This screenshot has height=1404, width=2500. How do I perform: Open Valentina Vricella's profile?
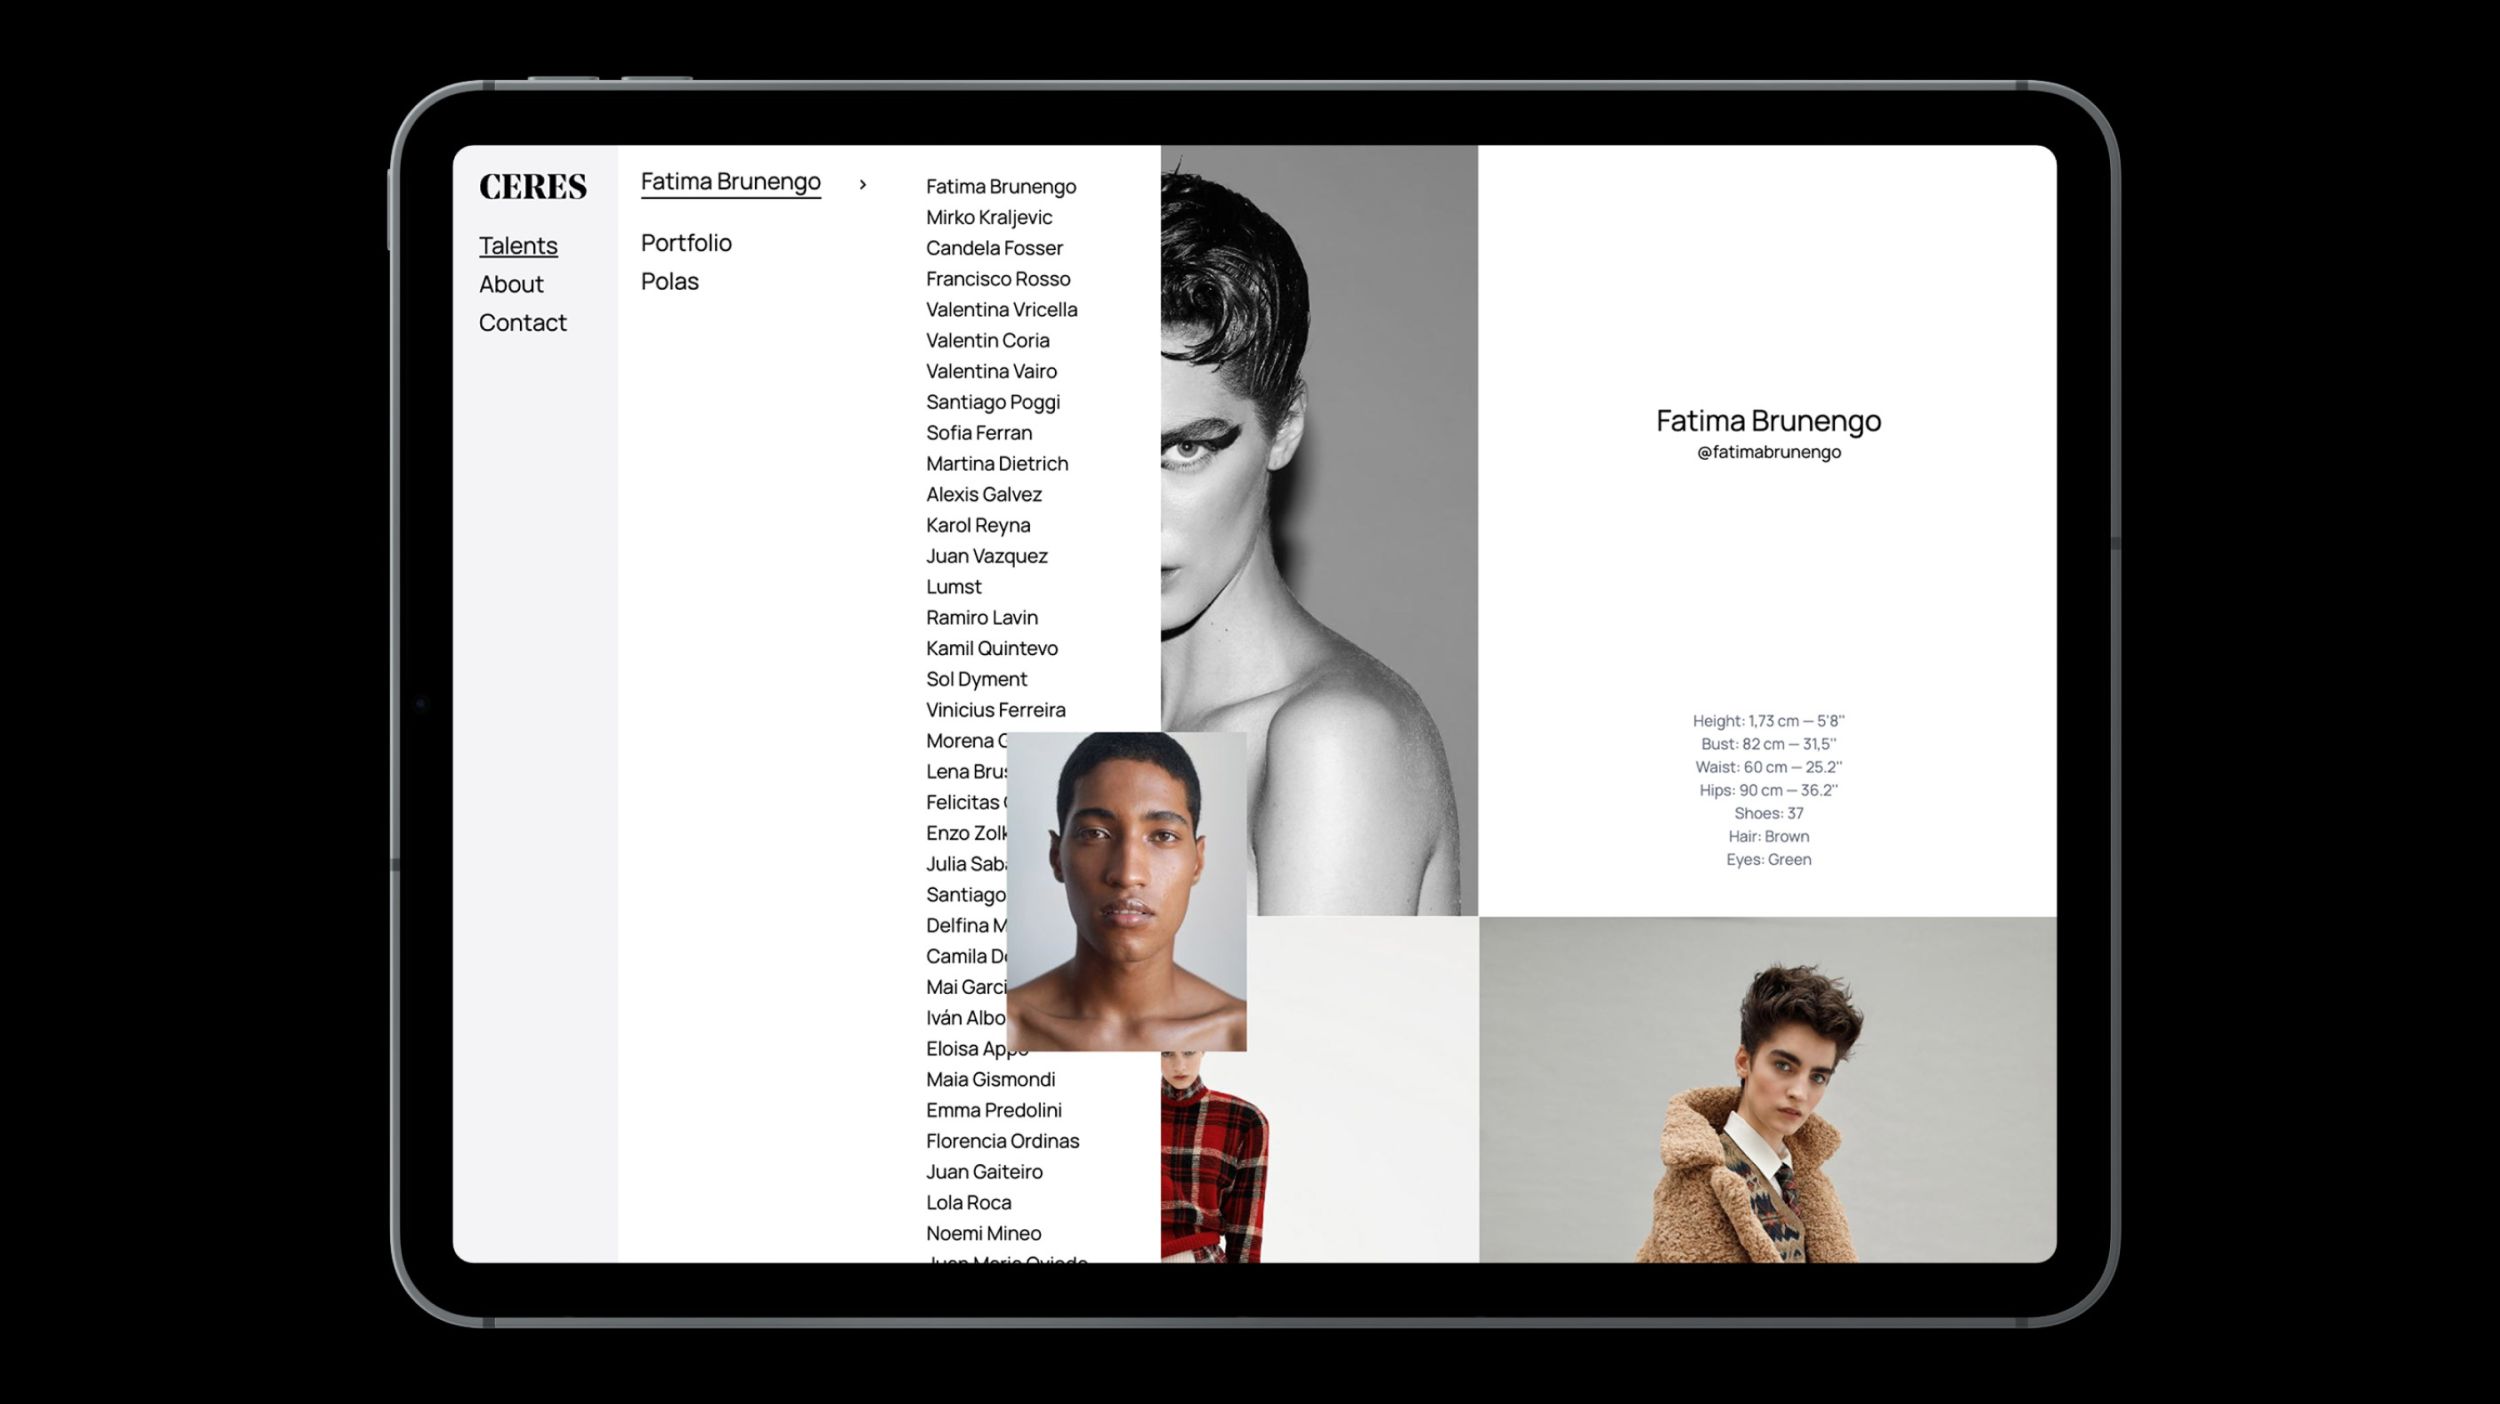(x=1001, y=310)
